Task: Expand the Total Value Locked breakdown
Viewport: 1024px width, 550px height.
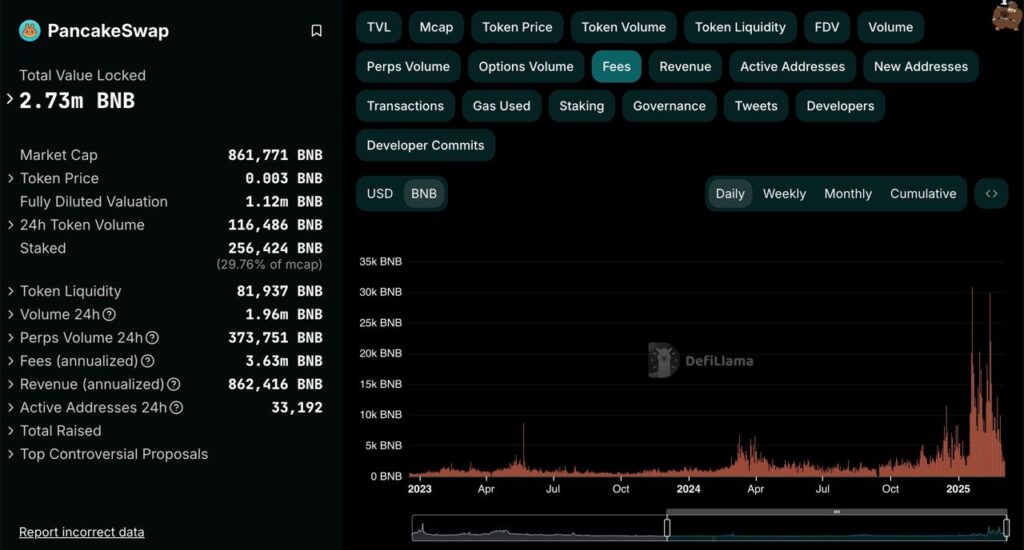Action: 10,99
